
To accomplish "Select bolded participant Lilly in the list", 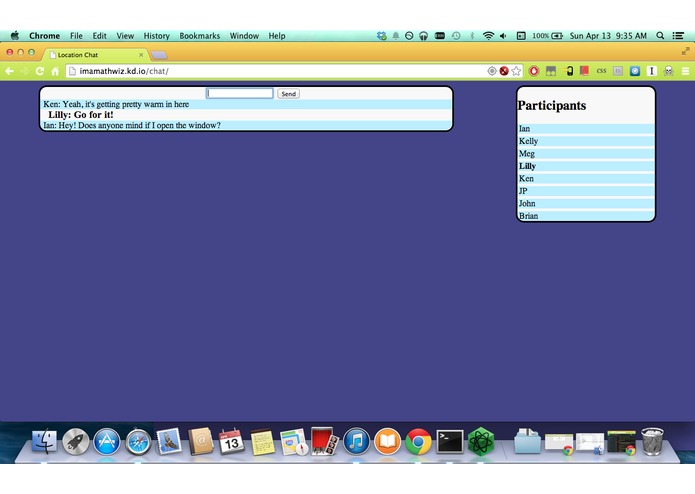I will [586, 166].
